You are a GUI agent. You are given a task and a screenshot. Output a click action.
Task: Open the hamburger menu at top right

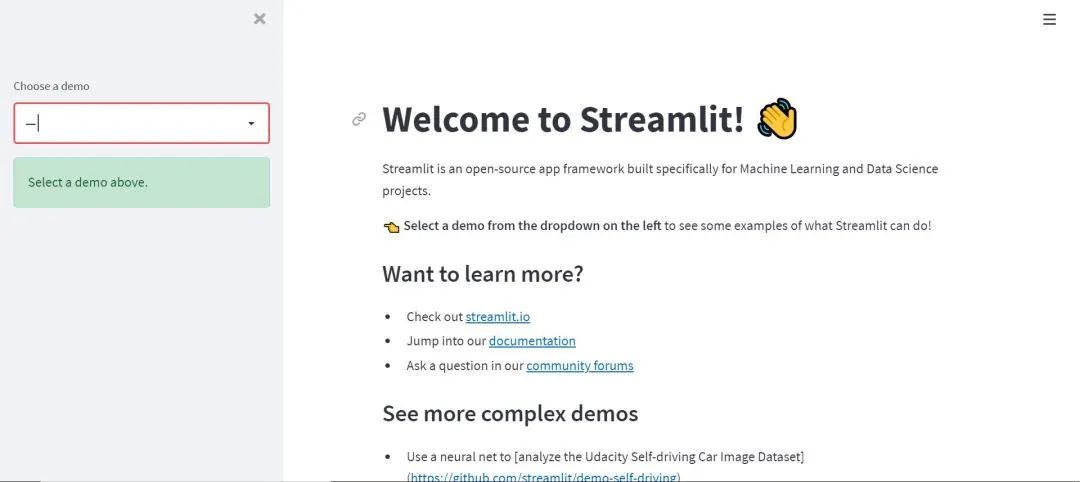coord(1049,19)
